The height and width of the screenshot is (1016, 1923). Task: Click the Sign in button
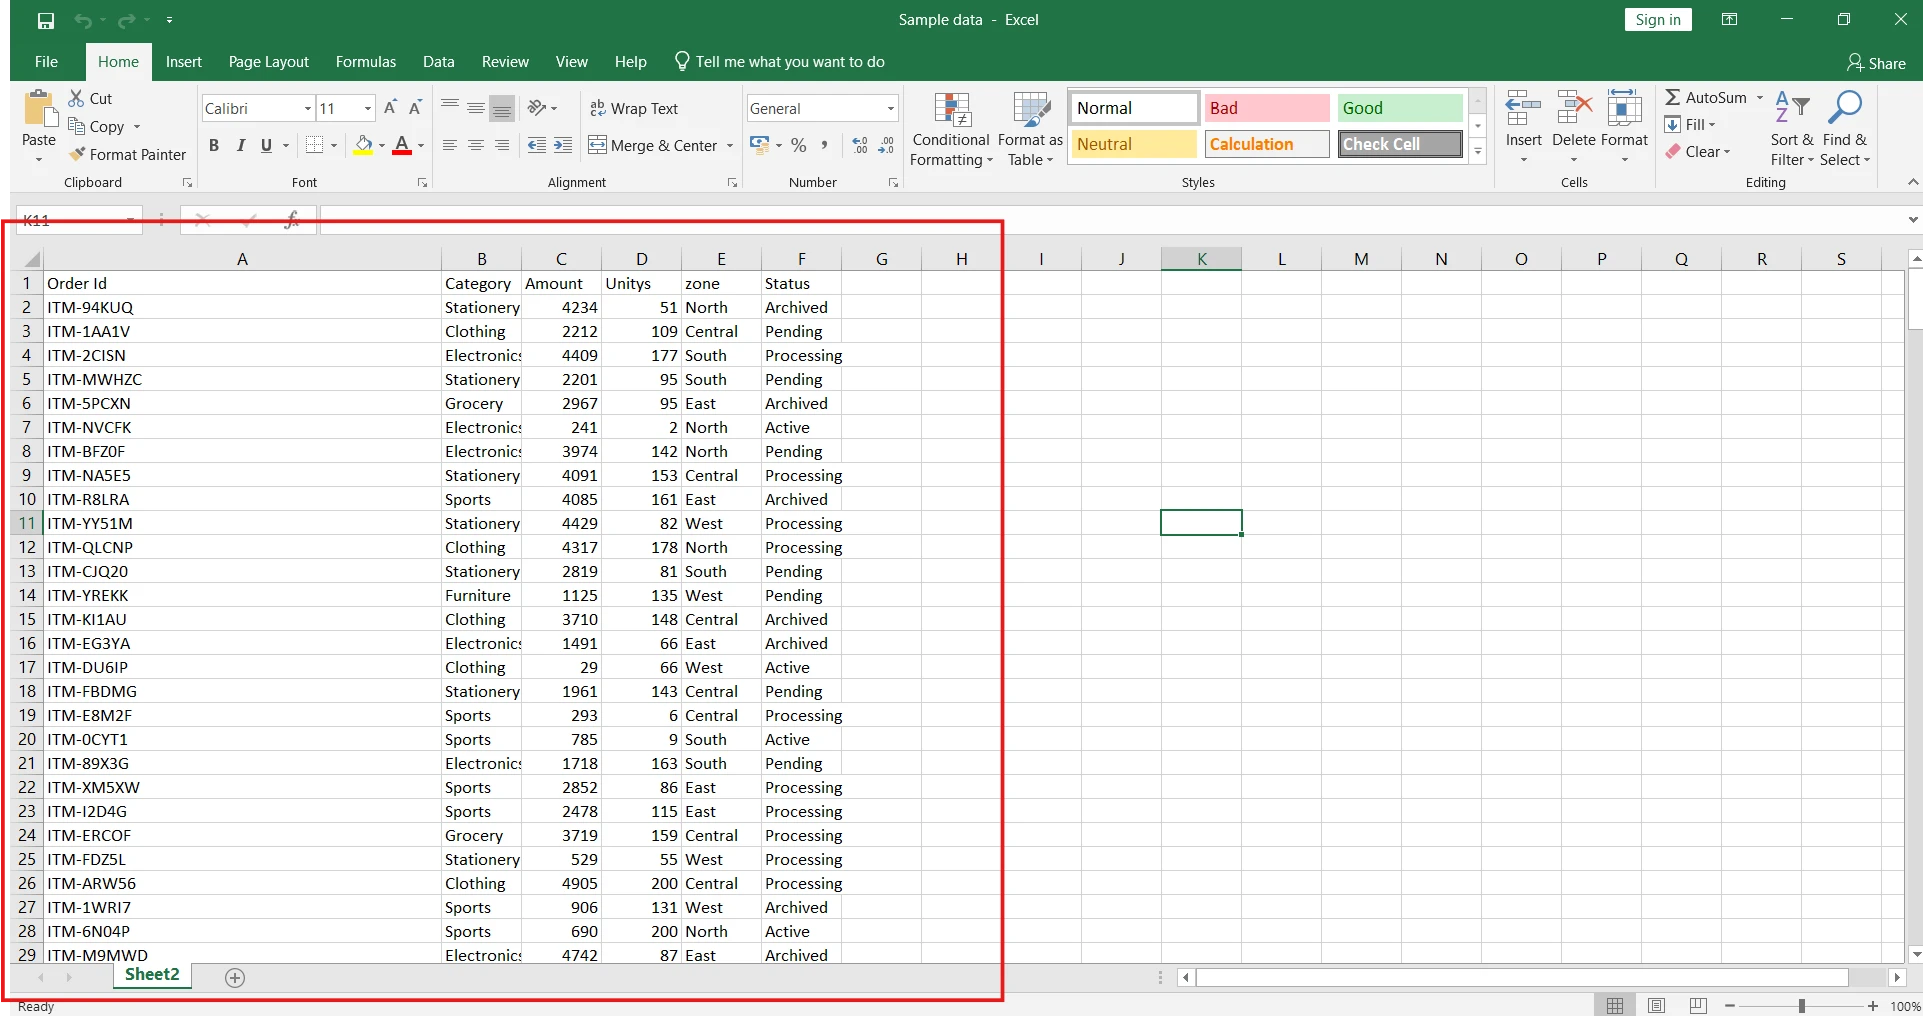[x=1657, y=19]
